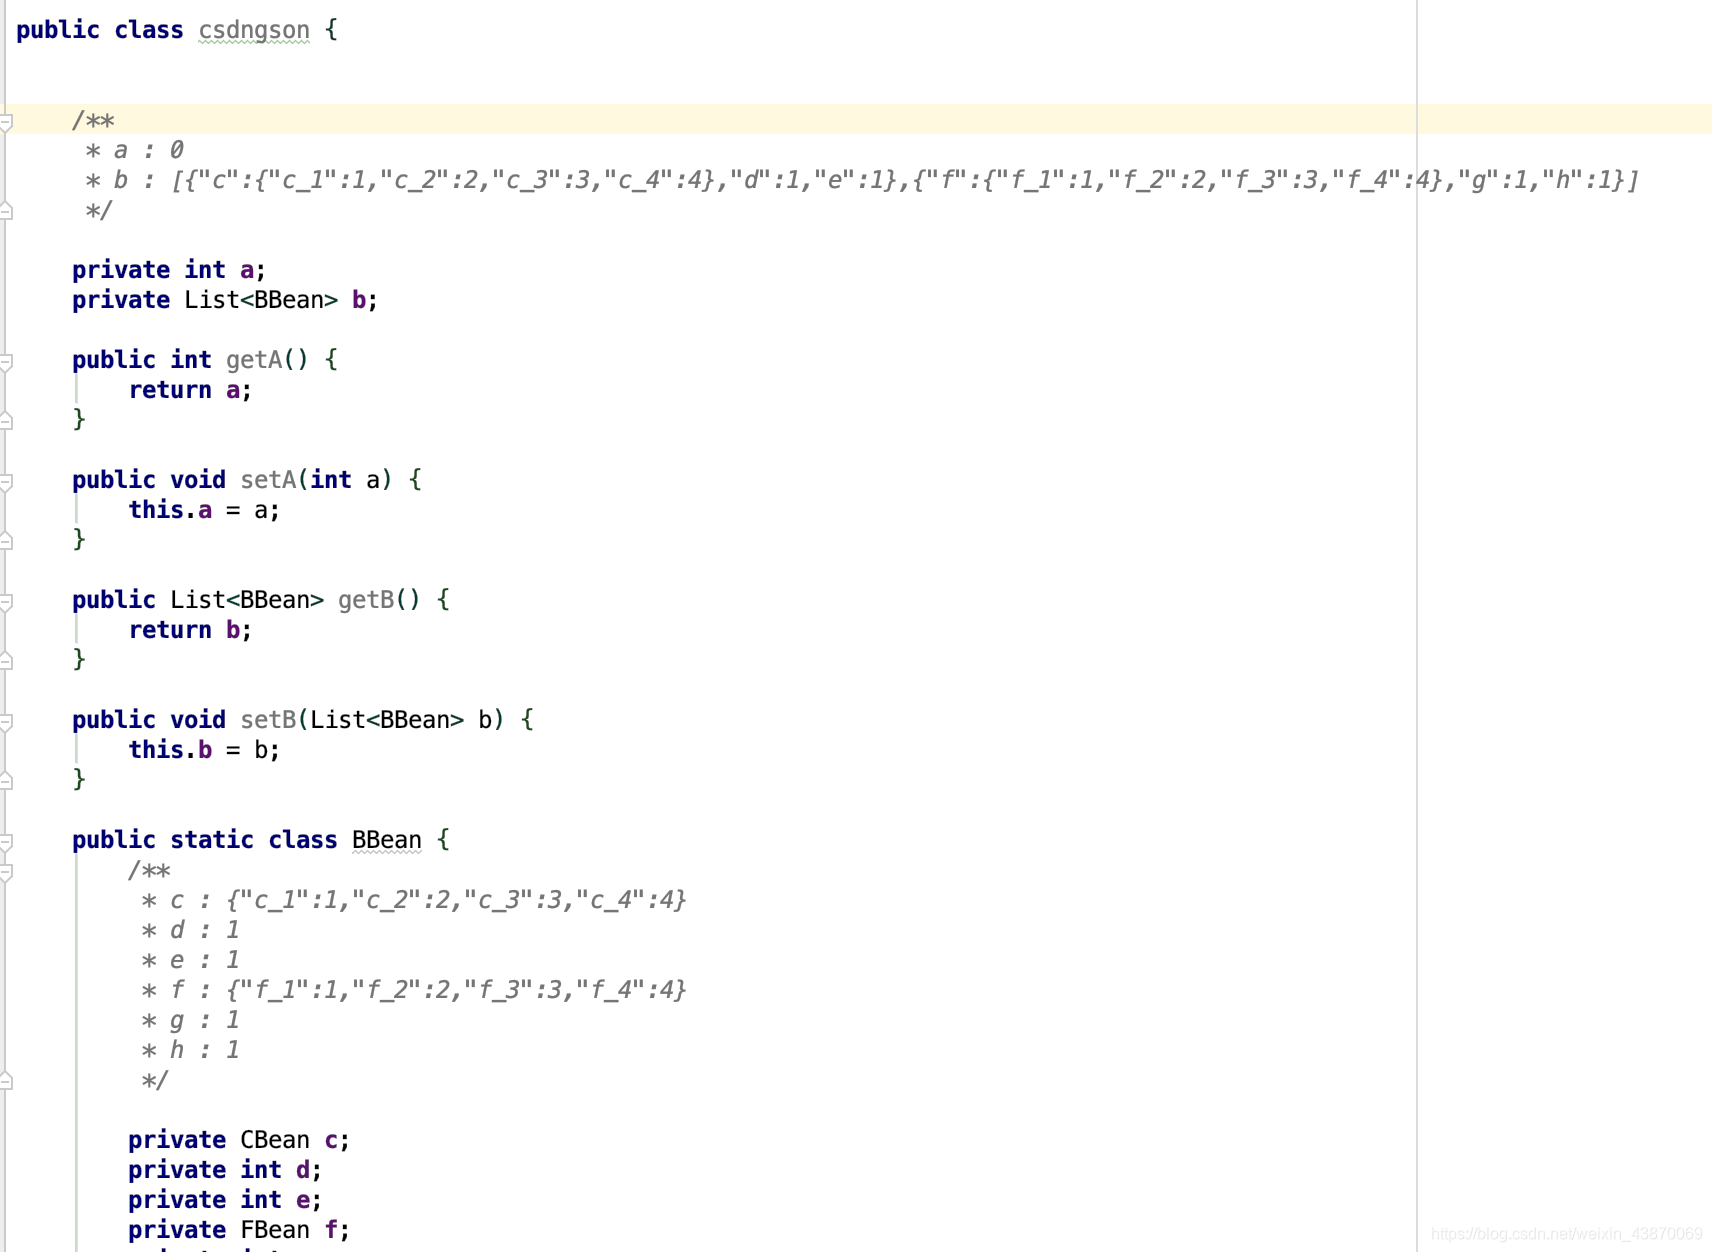
Task: Click the comment line '* a : 0'
Action: point(135,150)
